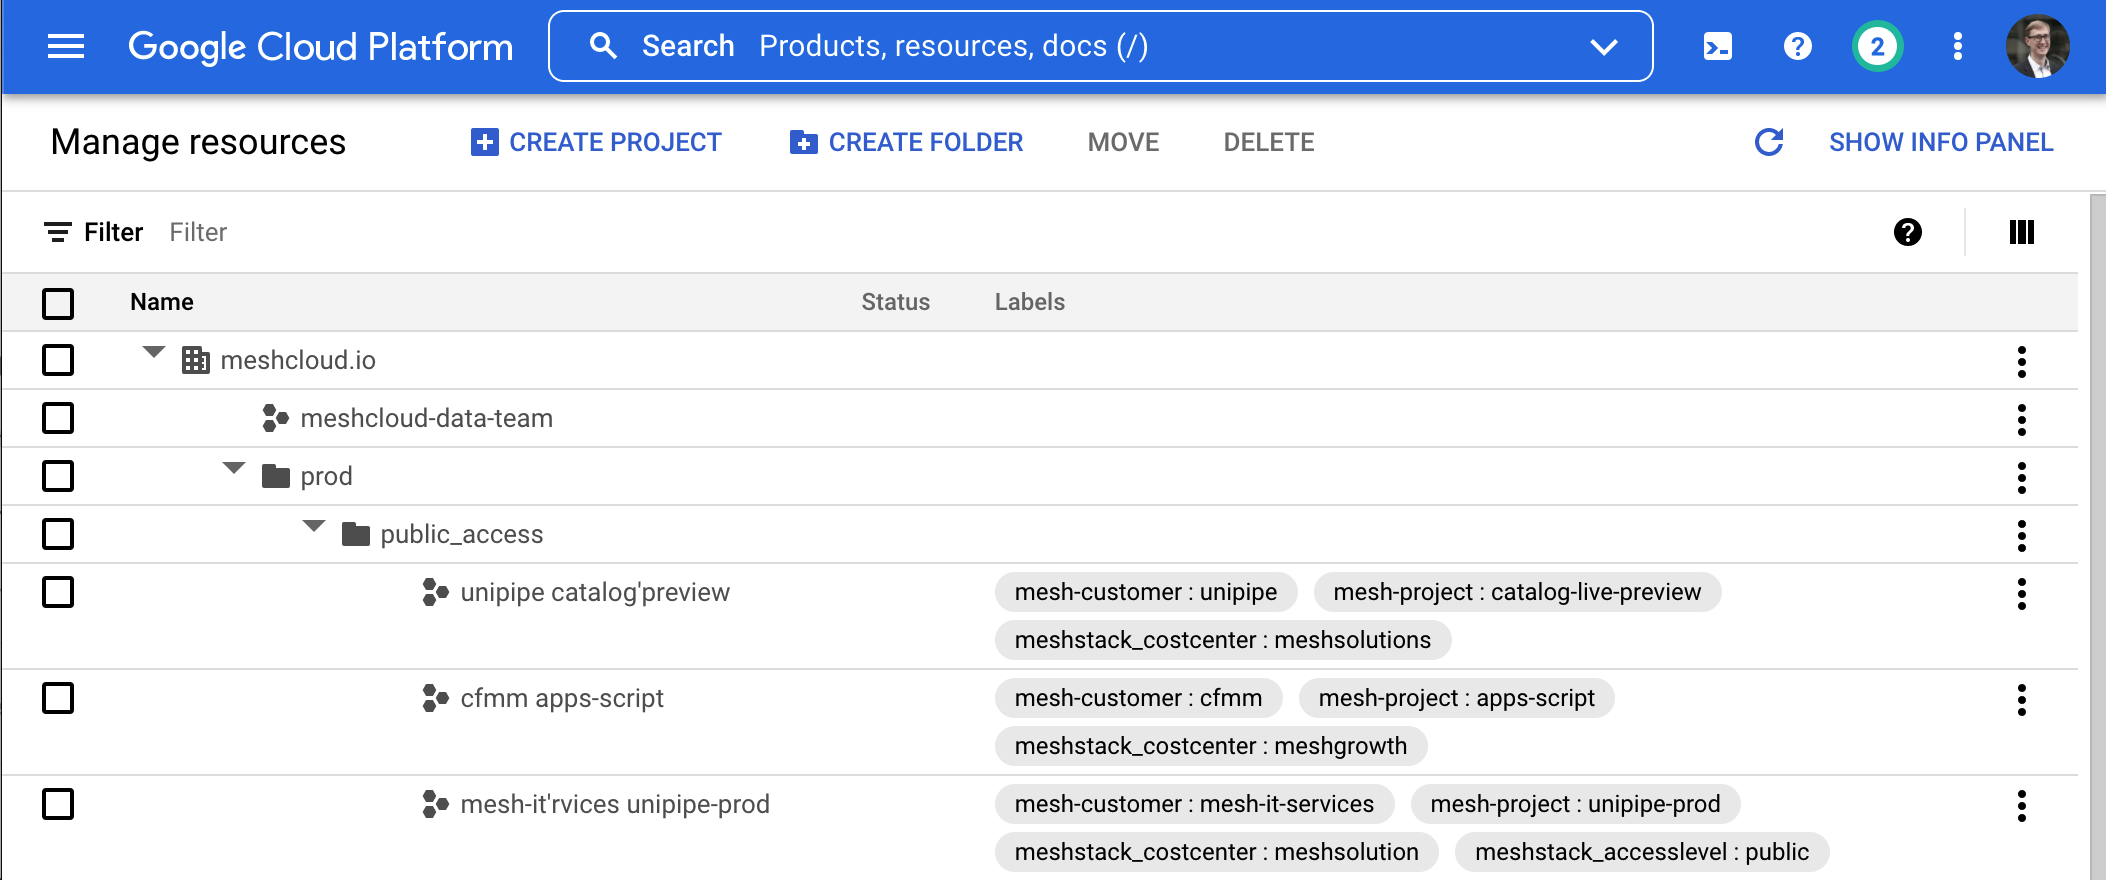Expand the search bar dropdown arrow

[1604, 47]
